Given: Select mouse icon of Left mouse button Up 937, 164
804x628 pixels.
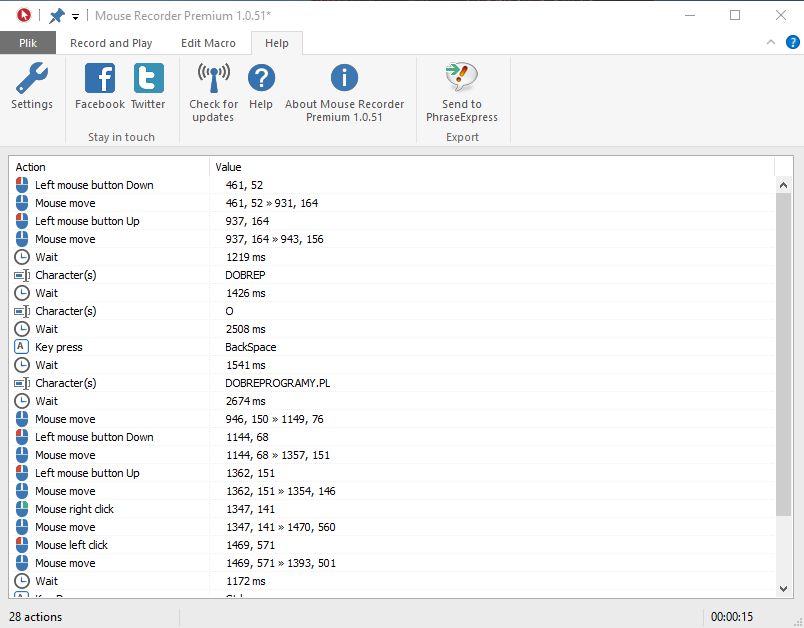Looking at the screenshot, I should 22,221.
